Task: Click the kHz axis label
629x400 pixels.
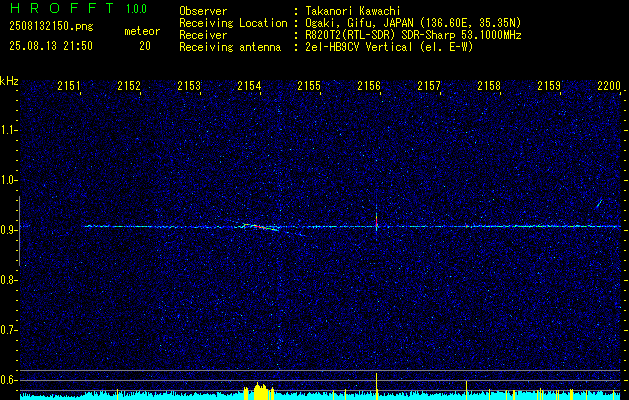Action: (x=9, y=81)
